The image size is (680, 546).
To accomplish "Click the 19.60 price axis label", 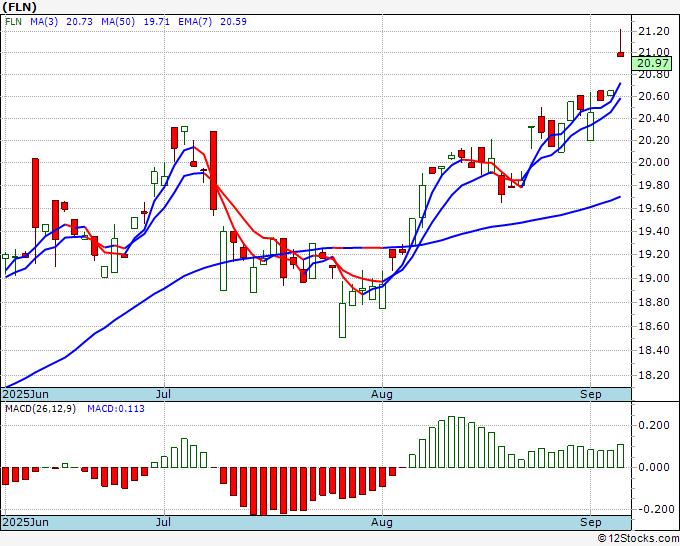I will coord(654,209).
